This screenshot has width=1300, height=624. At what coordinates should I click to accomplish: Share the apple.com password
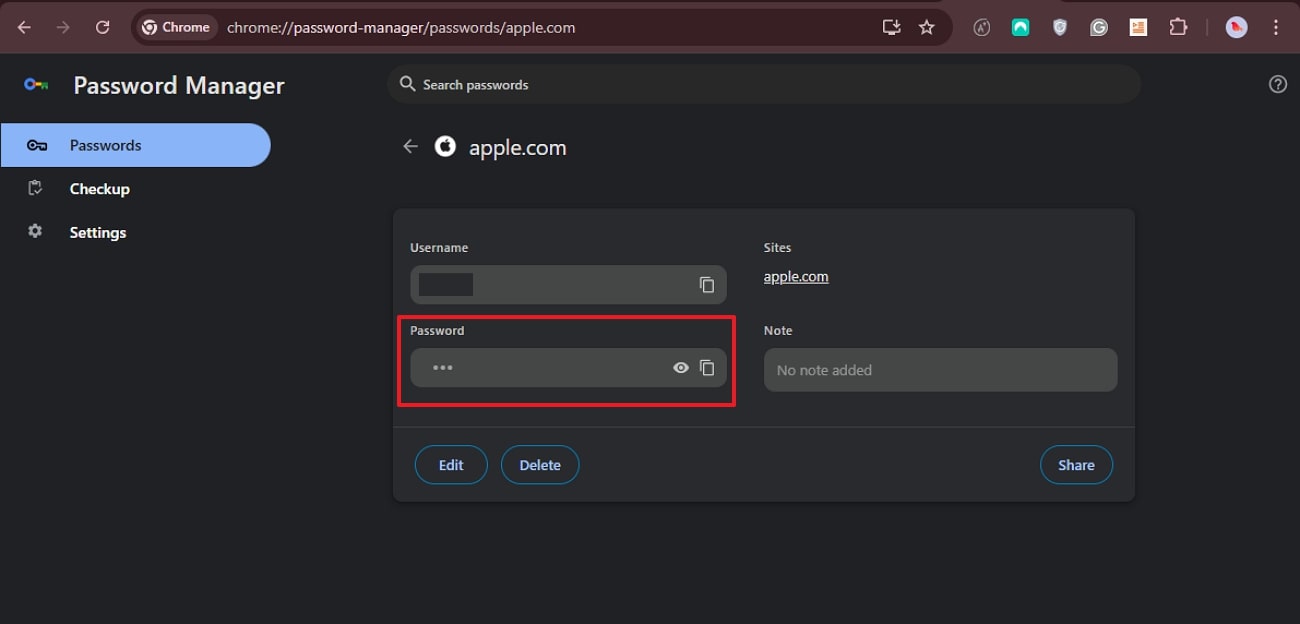[1076, 465]
